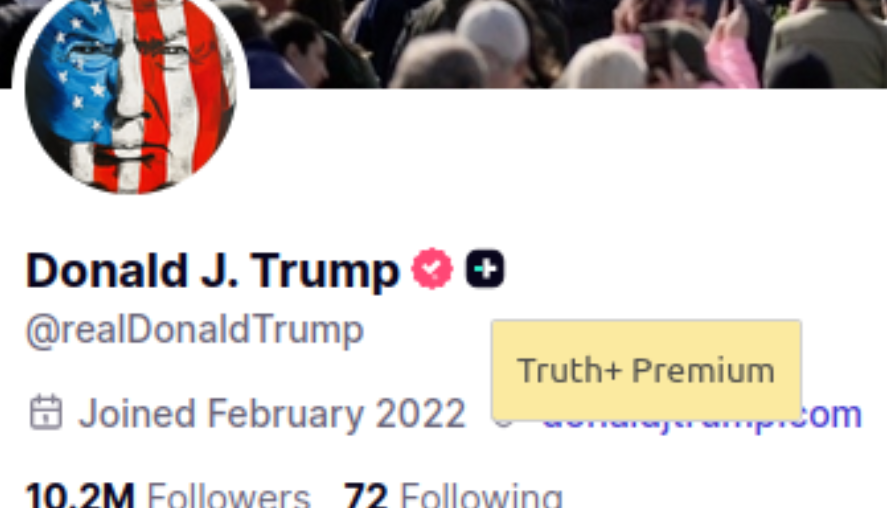This screenshot has width=887, height=508.
Task: Click the yellow Truth+ Premium tooltip
Action: (646, 371)
